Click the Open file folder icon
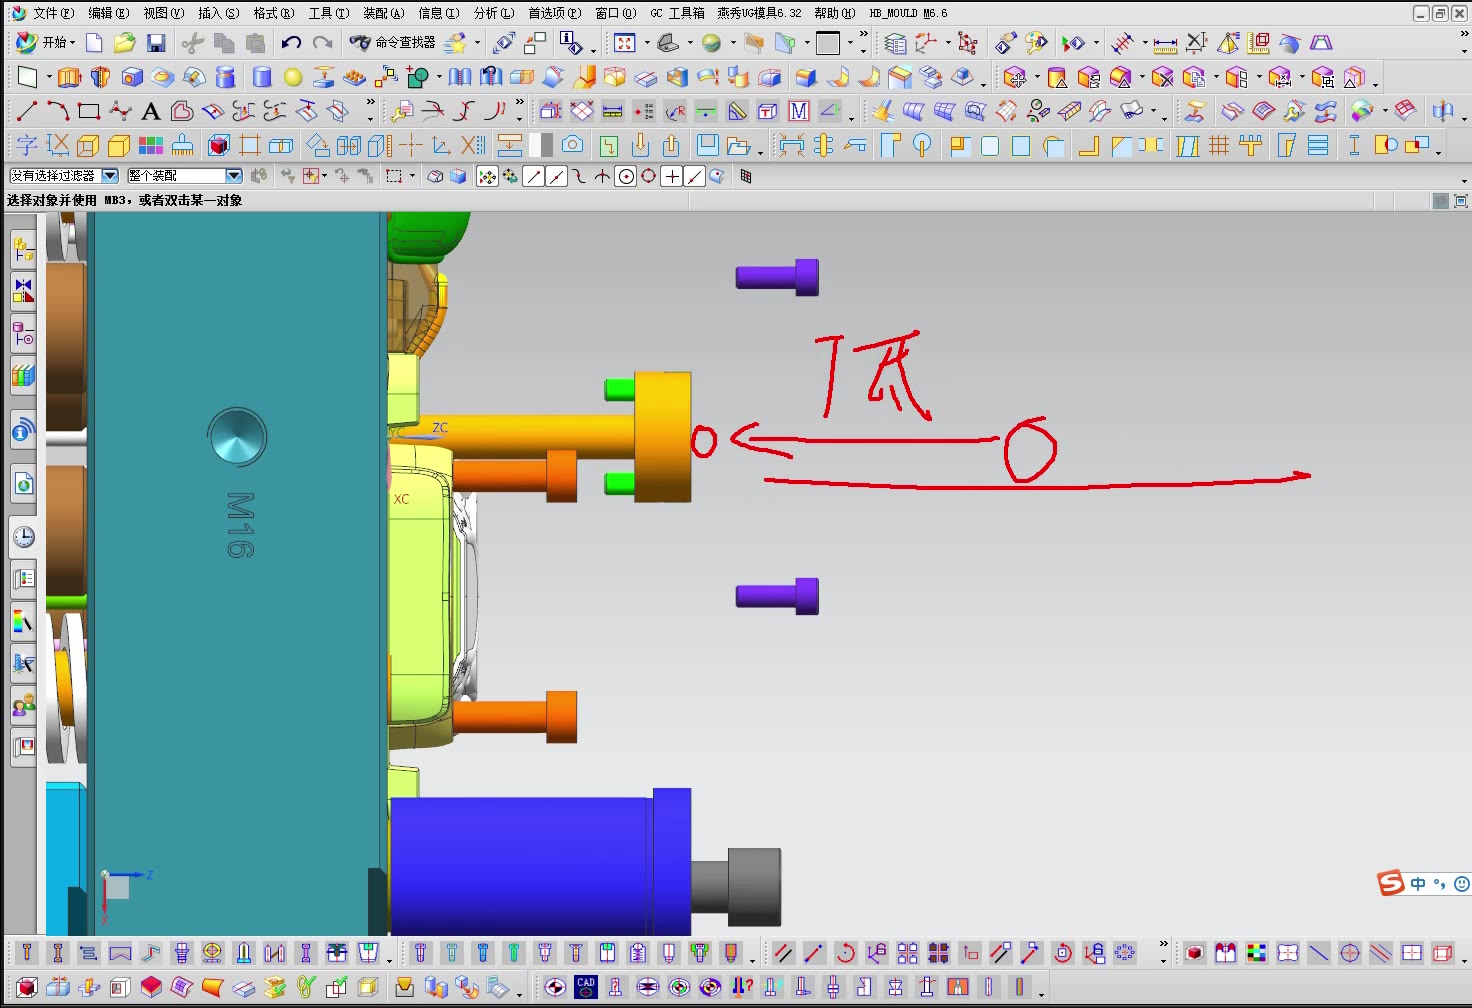 tap(124, 43)
